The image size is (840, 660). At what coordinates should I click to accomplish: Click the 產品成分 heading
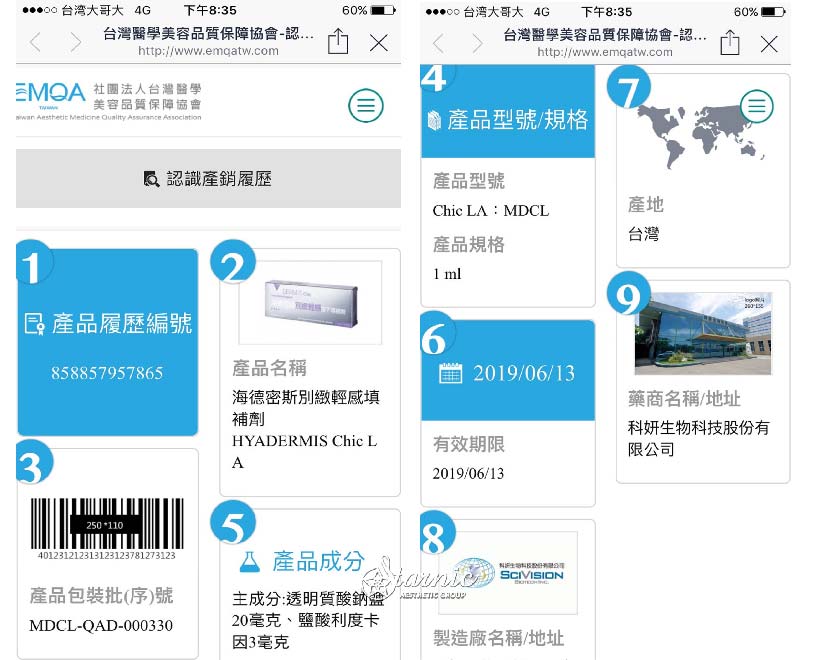pos(318,561)
